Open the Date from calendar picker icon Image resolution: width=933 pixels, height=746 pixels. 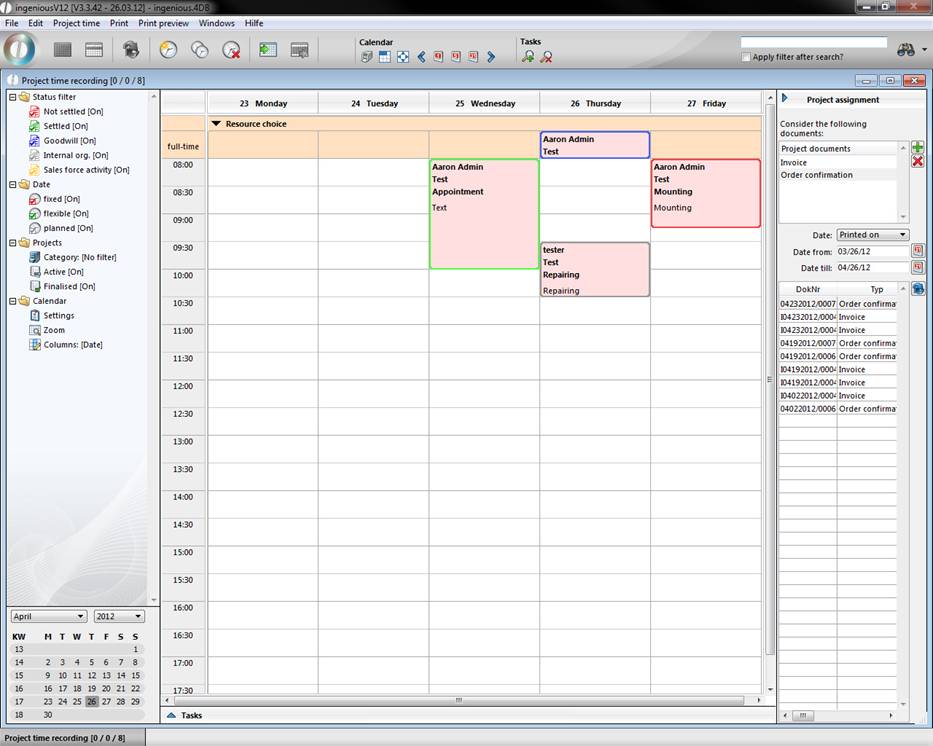[x=917, y=251]
